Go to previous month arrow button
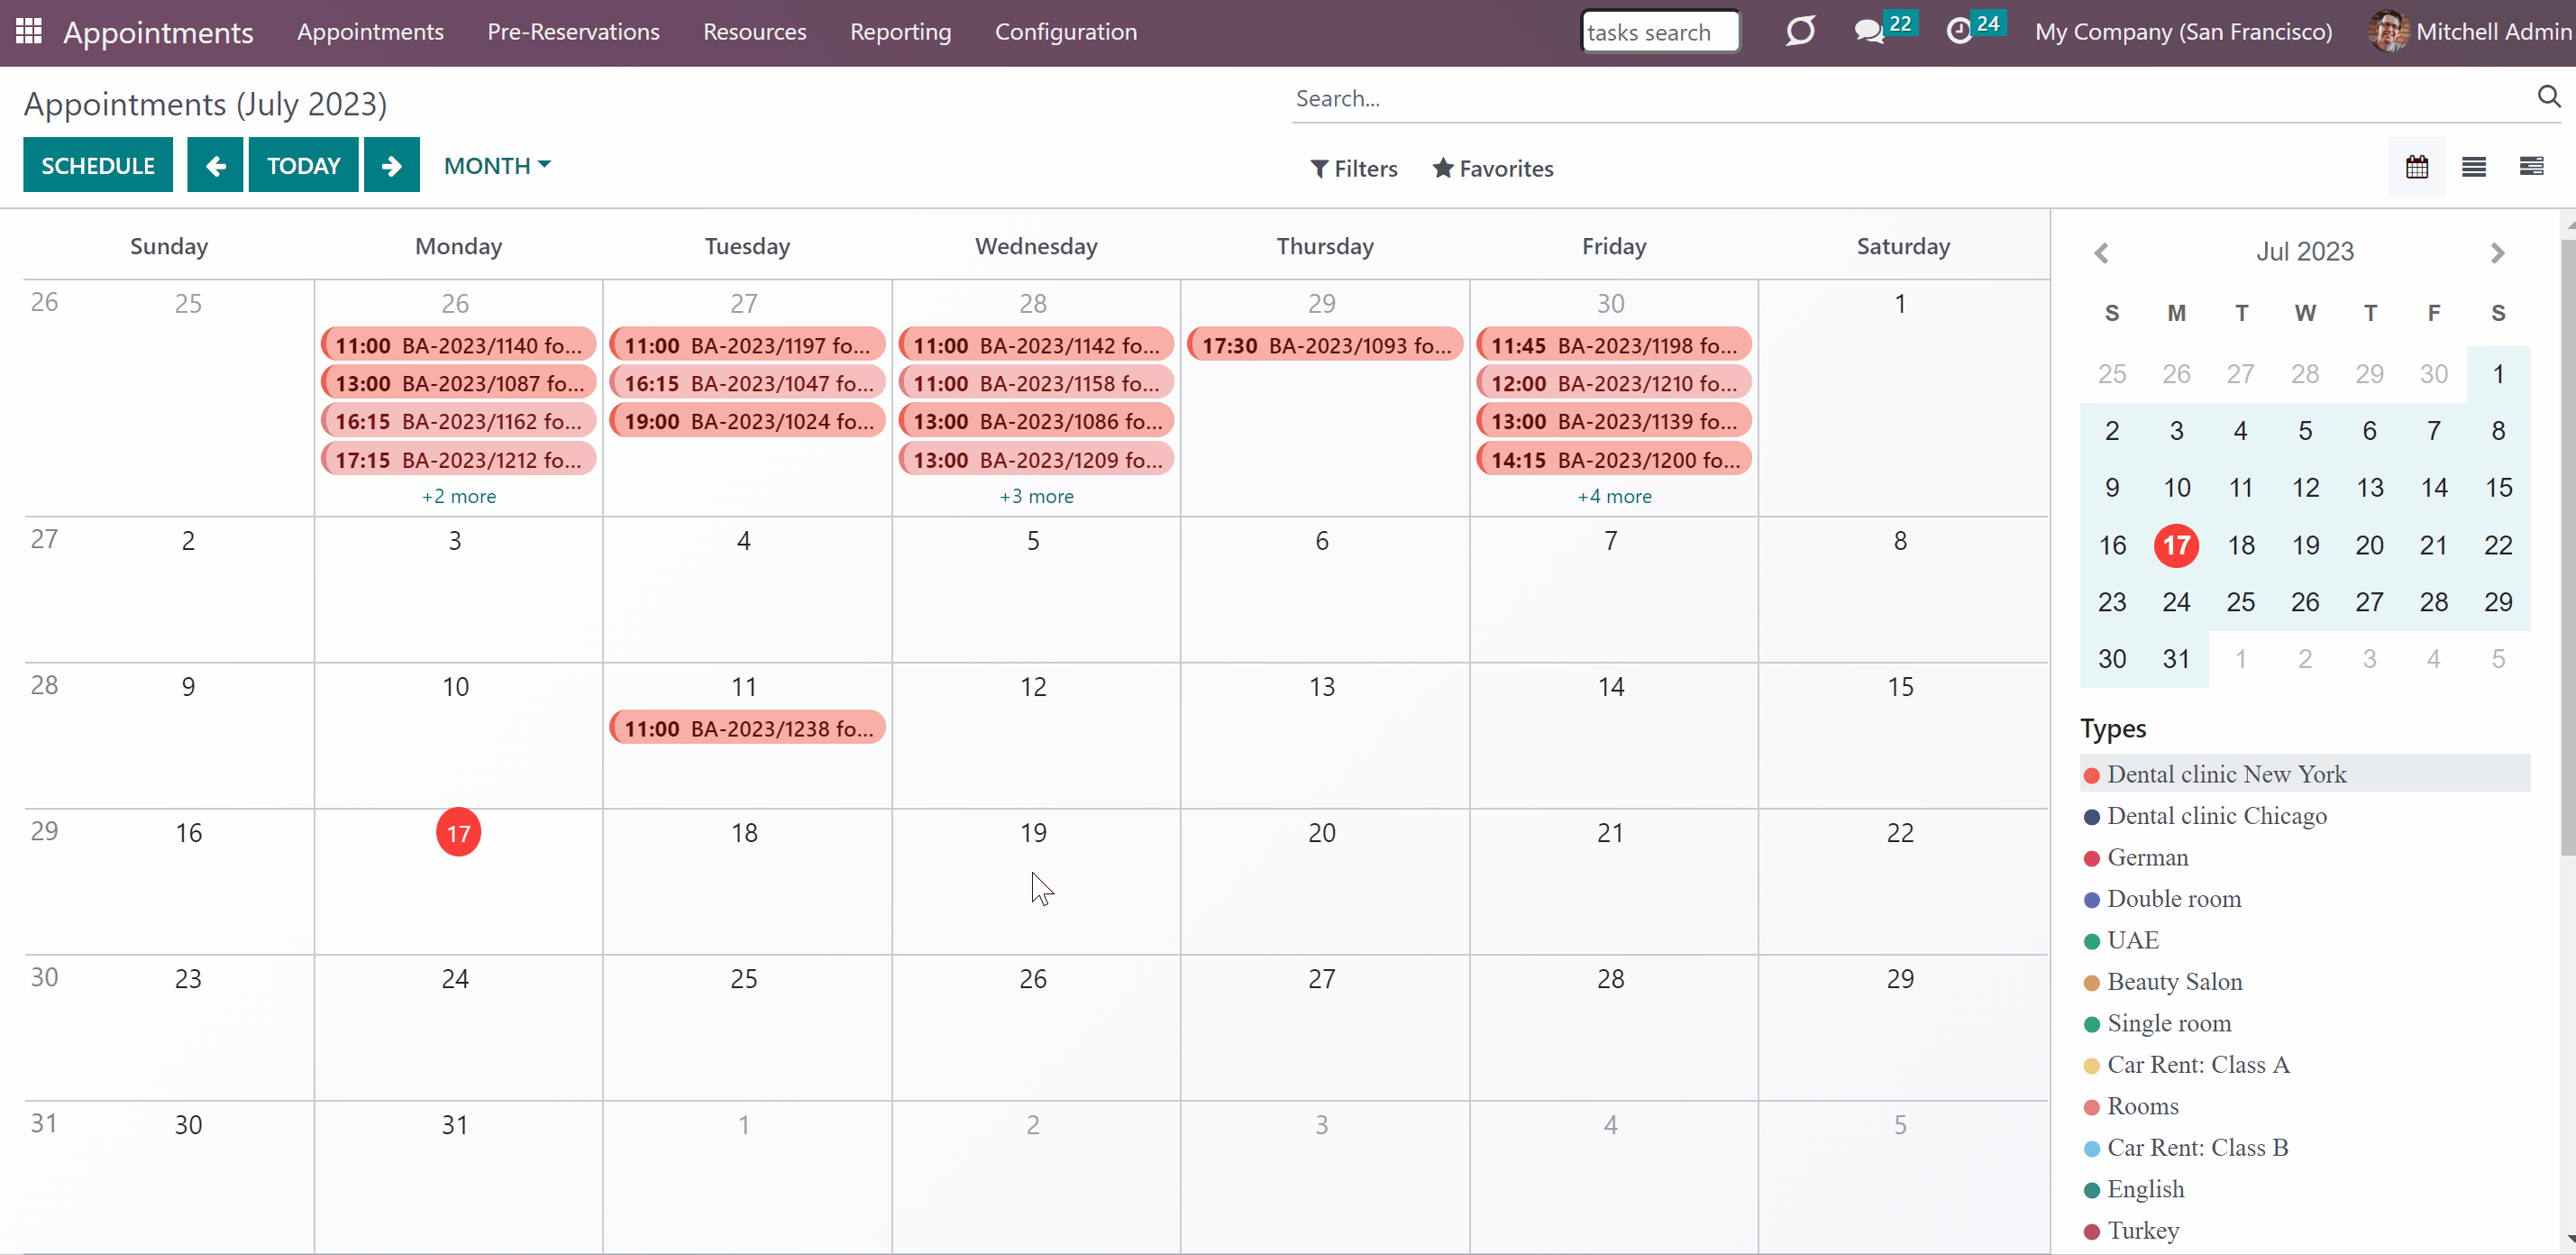The width and height of the screenshot is (2576, 1255). pyautogui.click(x=215, y=165)
